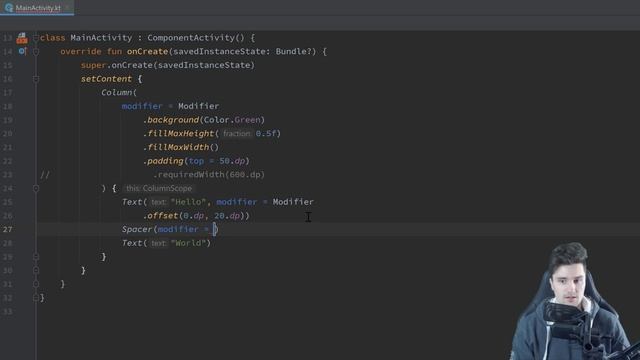Click 'Modifier' on line 18
This screenshot has height=360, width=640.
(x=198, y=107)
